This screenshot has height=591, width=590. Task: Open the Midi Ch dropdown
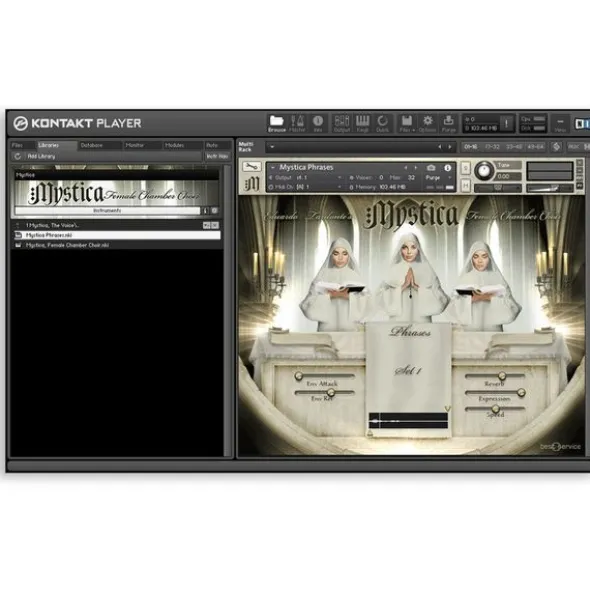click(339, 187)
